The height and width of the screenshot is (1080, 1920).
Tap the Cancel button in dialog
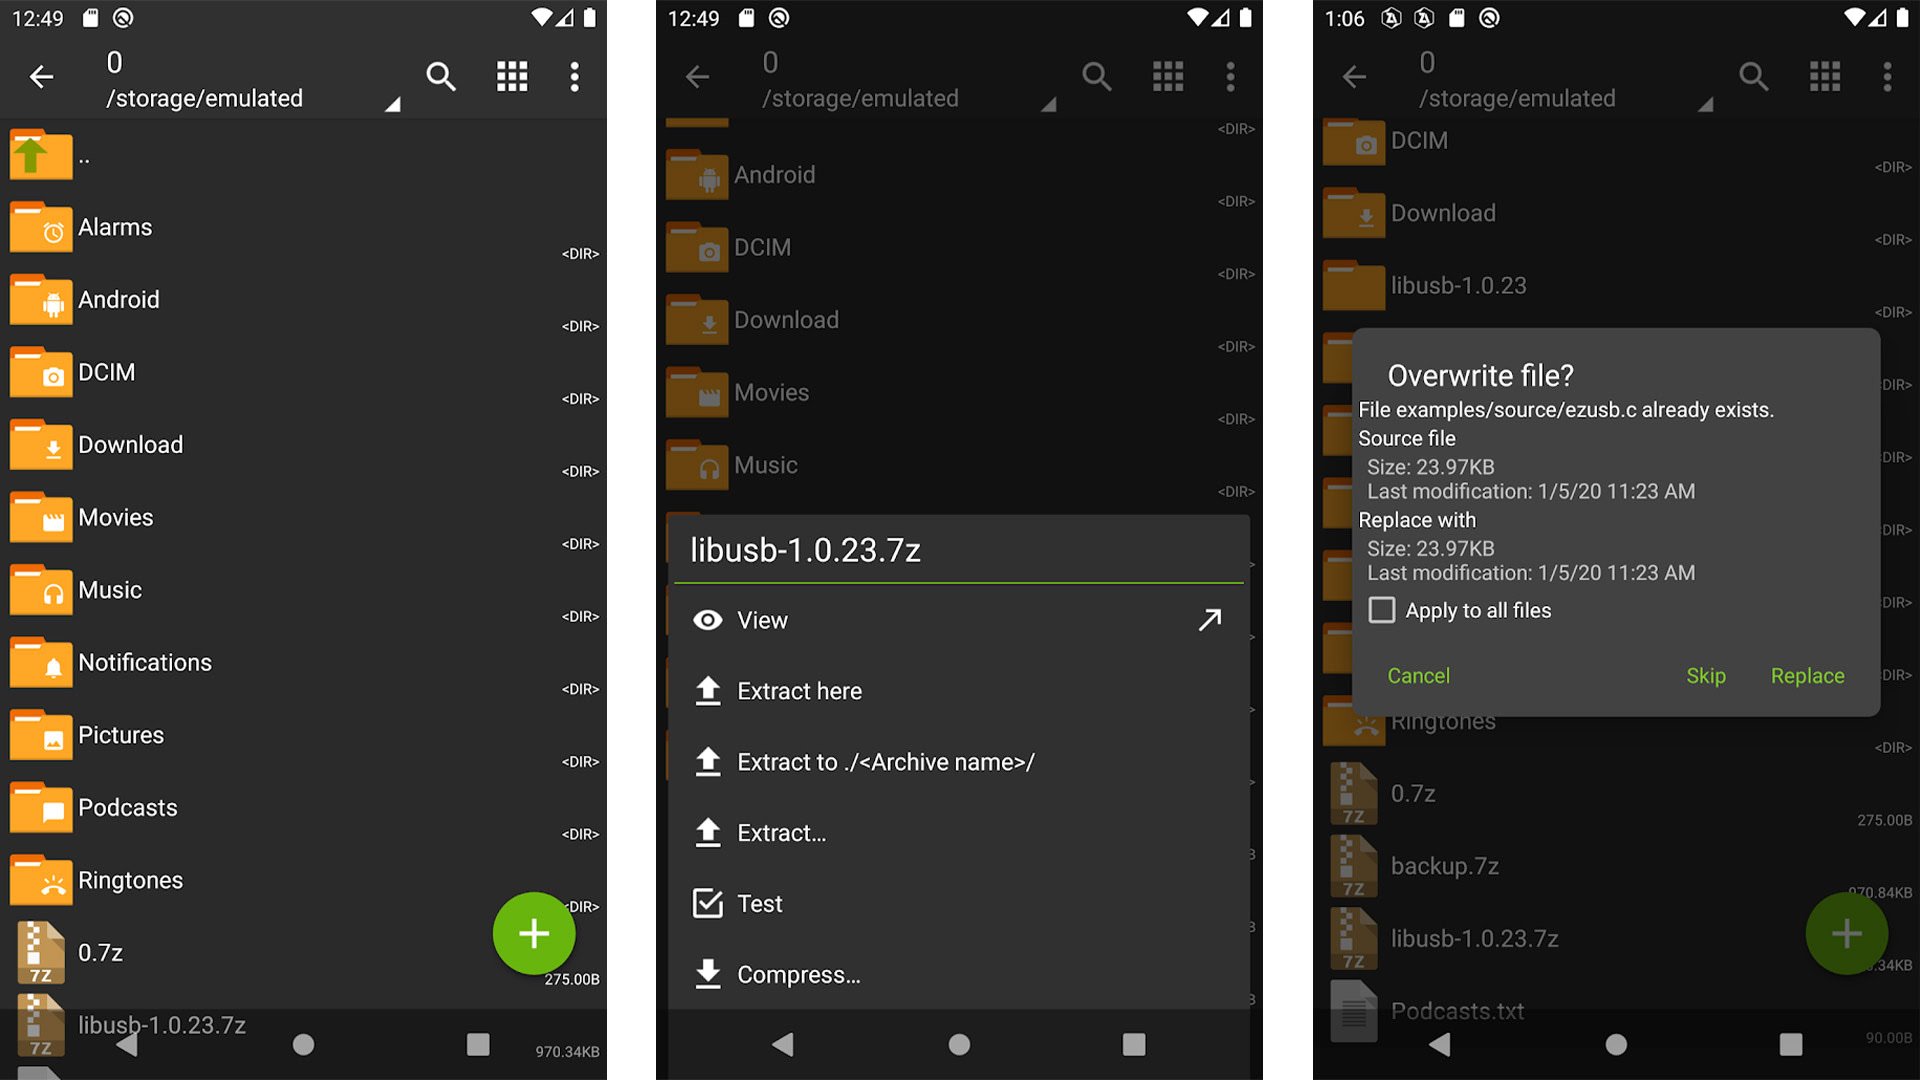pos(1420,675)
